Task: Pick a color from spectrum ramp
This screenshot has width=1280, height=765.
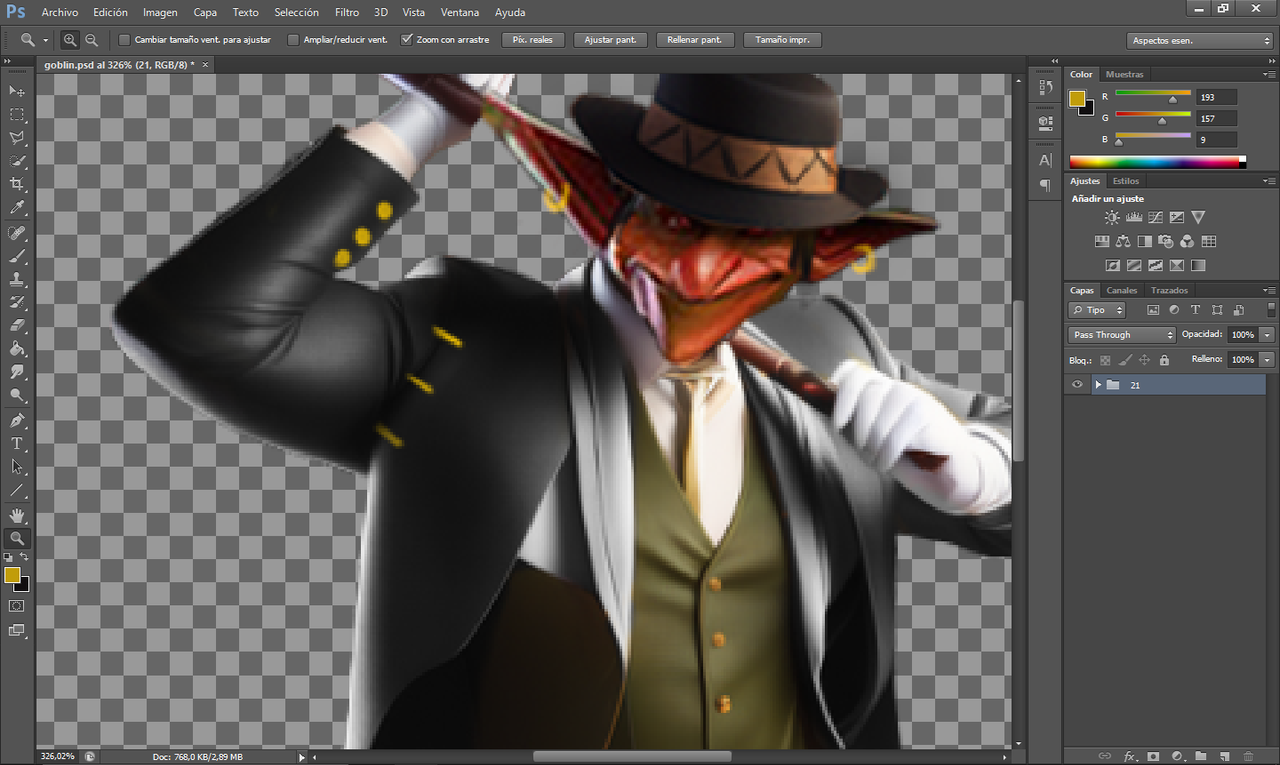Action: [1157, 162]
